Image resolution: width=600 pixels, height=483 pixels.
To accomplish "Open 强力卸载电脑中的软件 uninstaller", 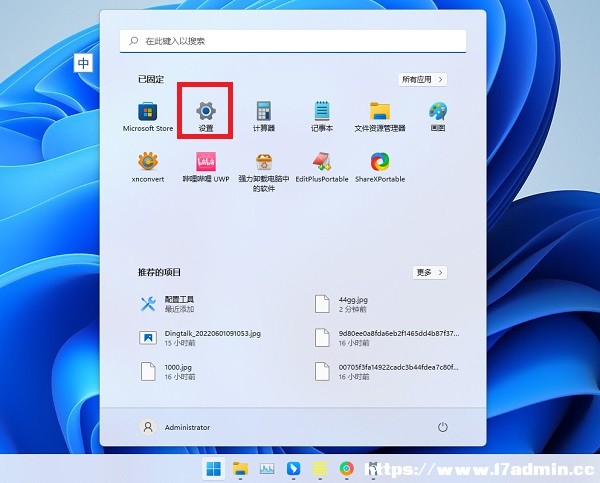I will [x=264, y=171].
